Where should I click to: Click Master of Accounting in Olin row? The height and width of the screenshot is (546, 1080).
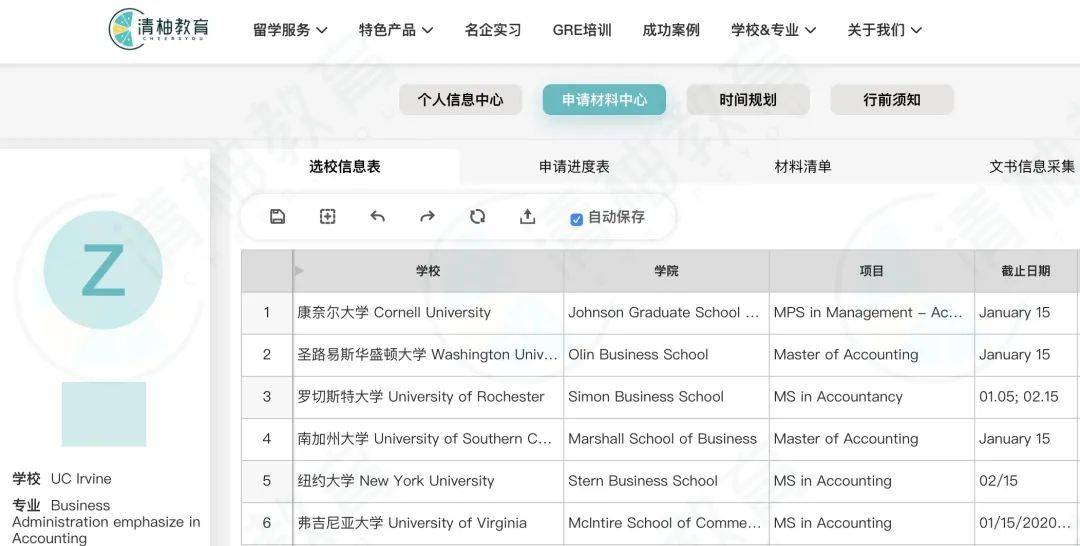[x=871, y=355]
